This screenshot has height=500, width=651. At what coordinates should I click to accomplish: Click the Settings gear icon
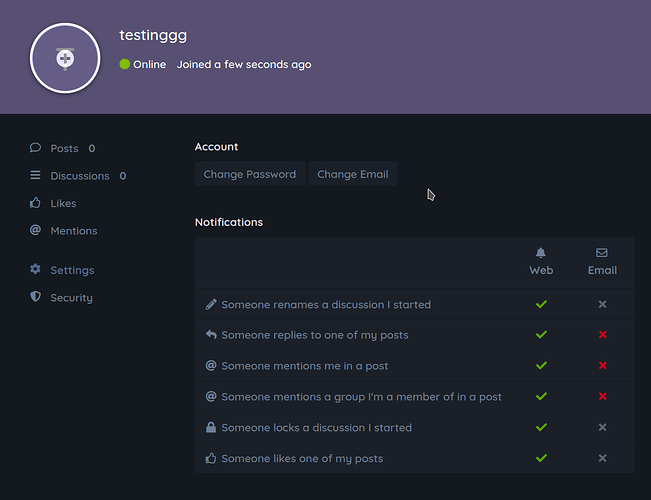pyautogui.click(x=35, y=269)
